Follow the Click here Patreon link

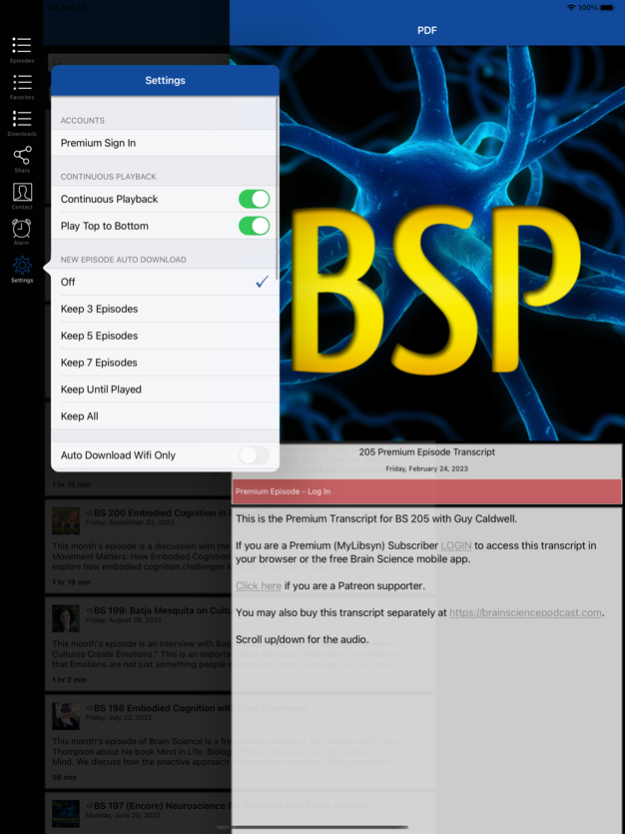pyautogui.click(x=259, y=586)
